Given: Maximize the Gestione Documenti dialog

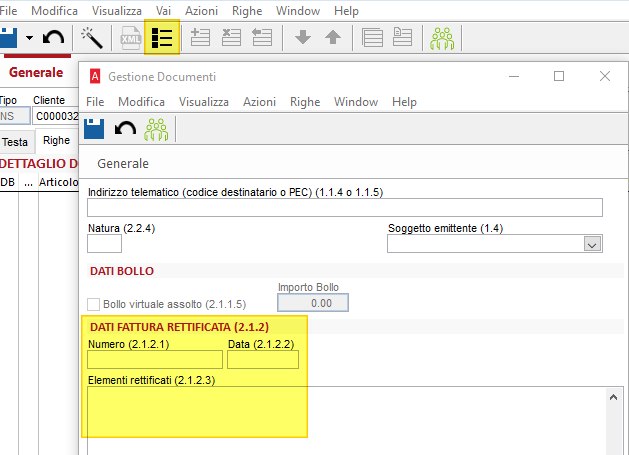Looking at the screenshot, I should 559,76.
